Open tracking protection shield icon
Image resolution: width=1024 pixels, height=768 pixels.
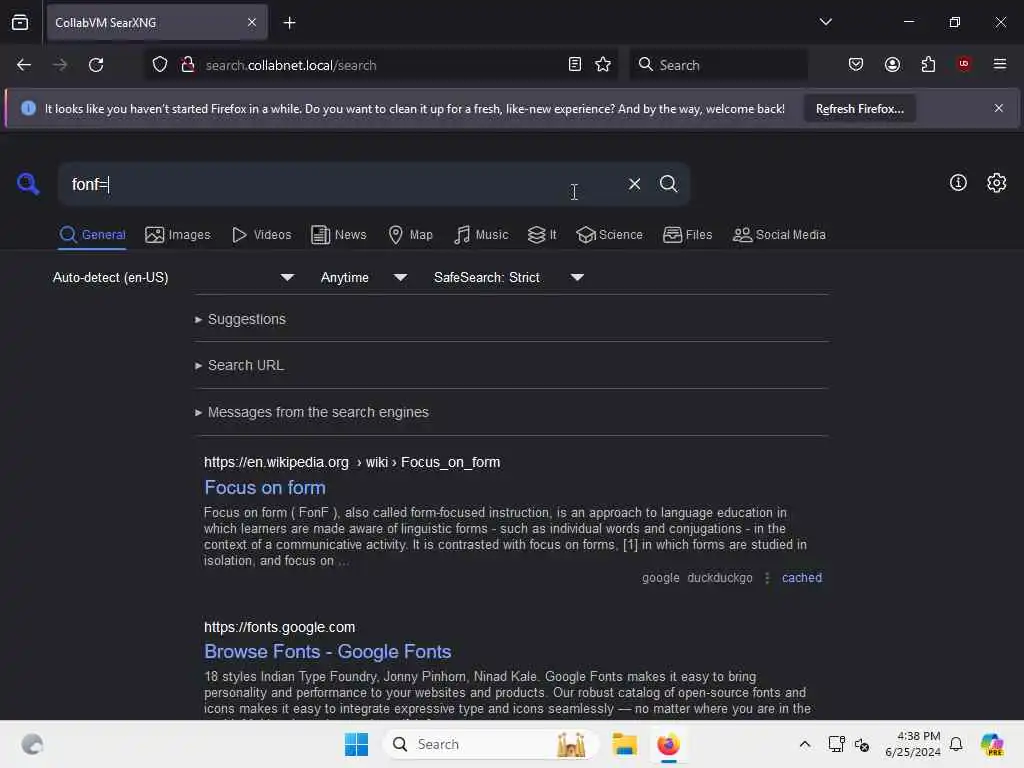160,65
